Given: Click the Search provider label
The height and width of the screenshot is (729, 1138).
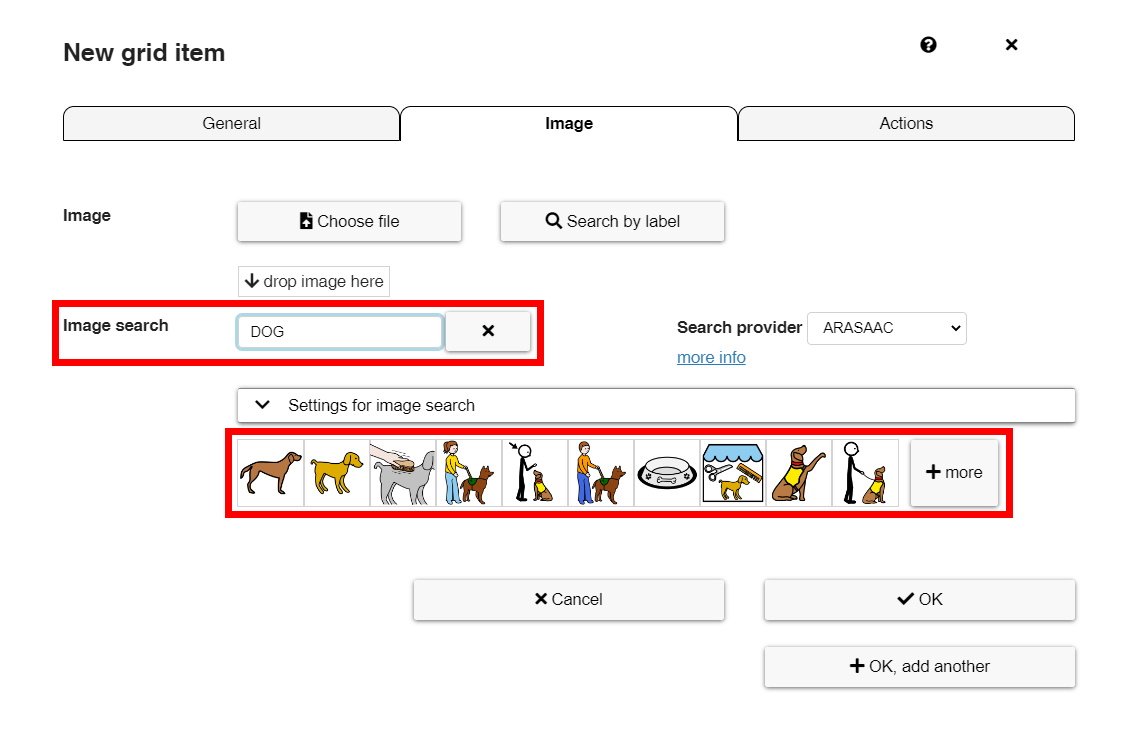Looking at the screenshot, I should pos(739,327).
